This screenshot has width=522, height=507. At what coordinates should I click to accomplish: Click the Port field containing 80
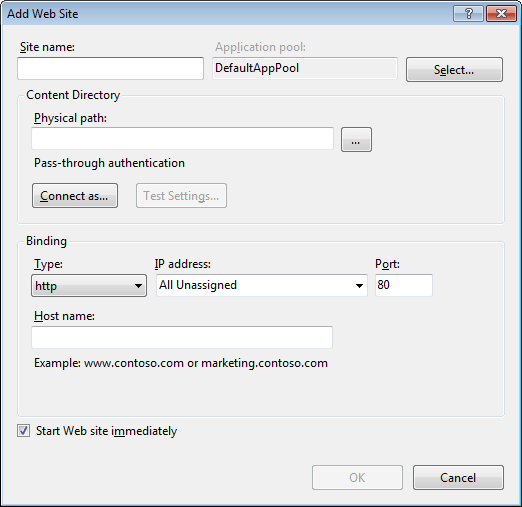[x=404, y=285]
